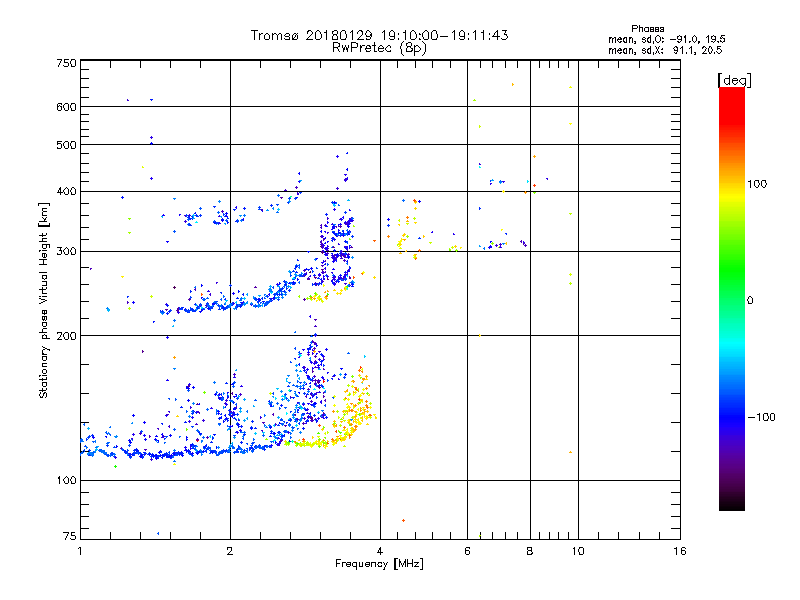Click the isolated orange point near 4.5 MHz below 100 km
Screen dimensions: 800x600
coord(404,520)
